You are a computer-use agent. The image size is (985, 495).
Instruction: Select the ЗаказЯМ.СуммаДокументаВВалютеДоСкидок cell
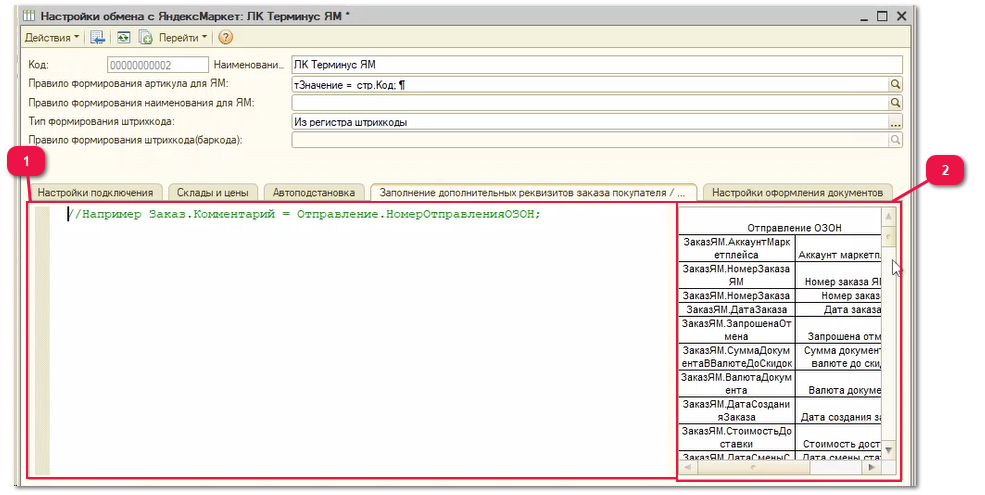(x=736, y=357)
